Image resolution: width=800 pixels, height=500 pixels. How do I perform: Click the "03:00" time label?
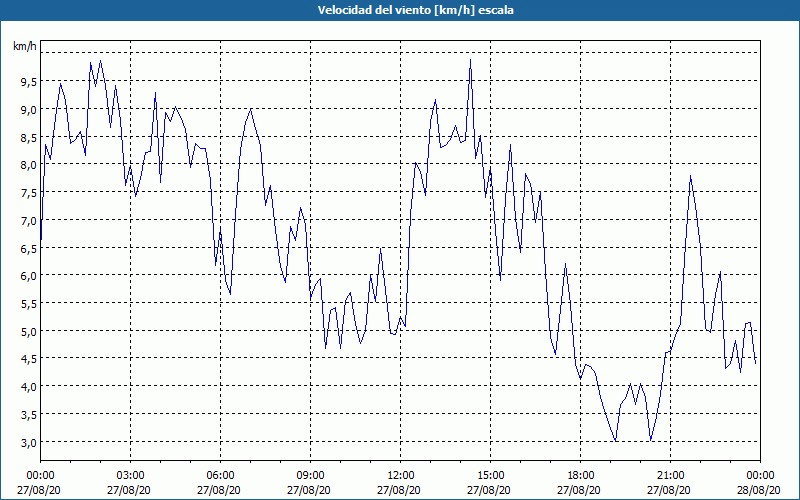click(x=130, y=476)
